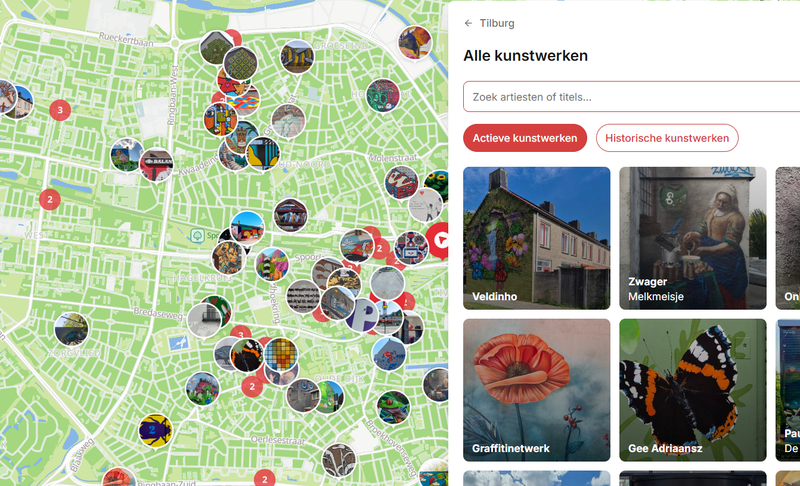
Task: Open the cluster marker labeled 3 near Ringbaan-West
Action: [x=60, y=110]
